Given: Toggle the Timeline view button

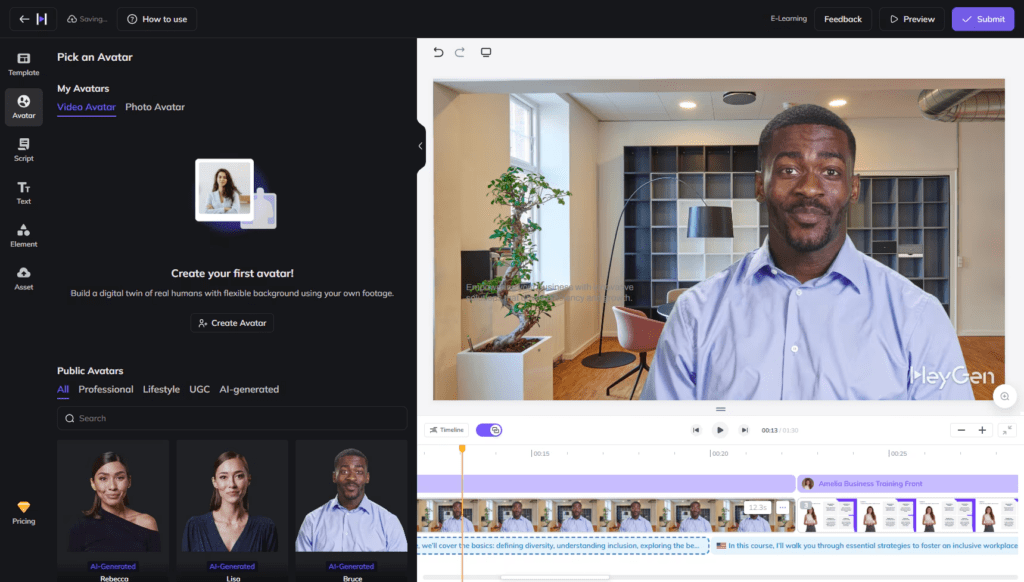Looking at the screenshot, I should (446, 430).
